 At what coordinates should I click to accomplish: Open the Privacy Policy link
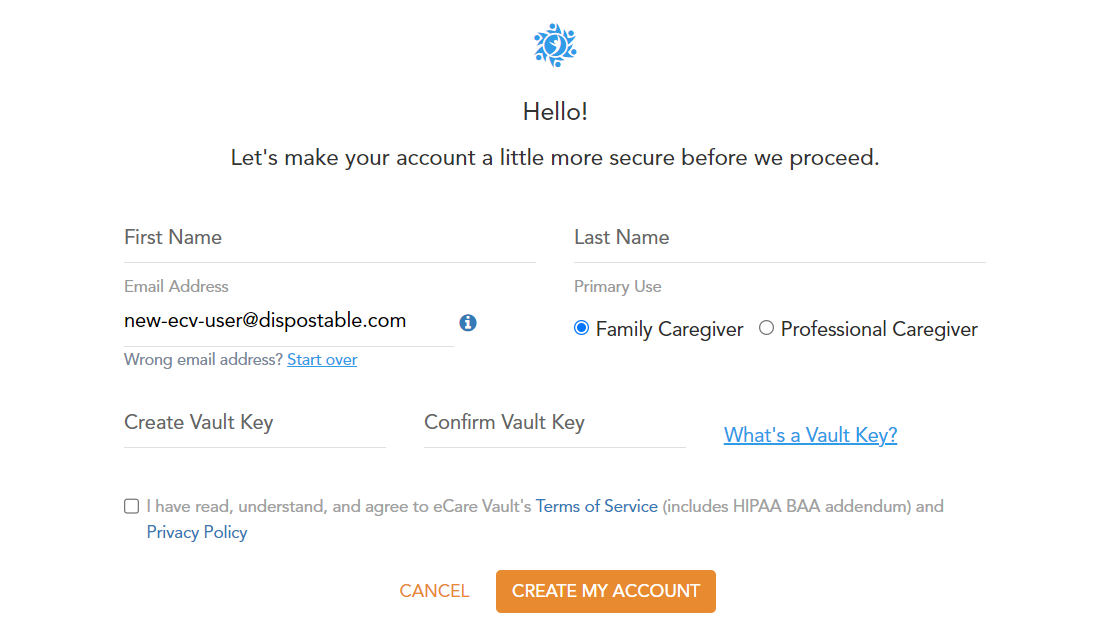click(197, 532)
